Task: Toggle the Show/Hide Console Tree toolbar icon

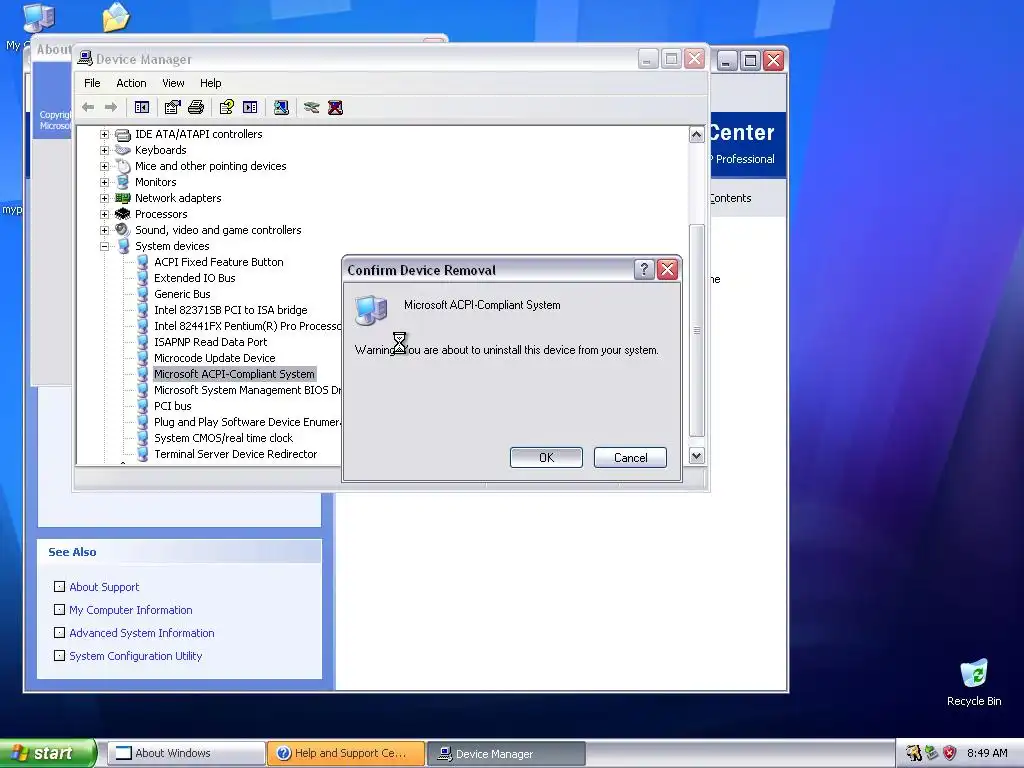Action: 142,108
